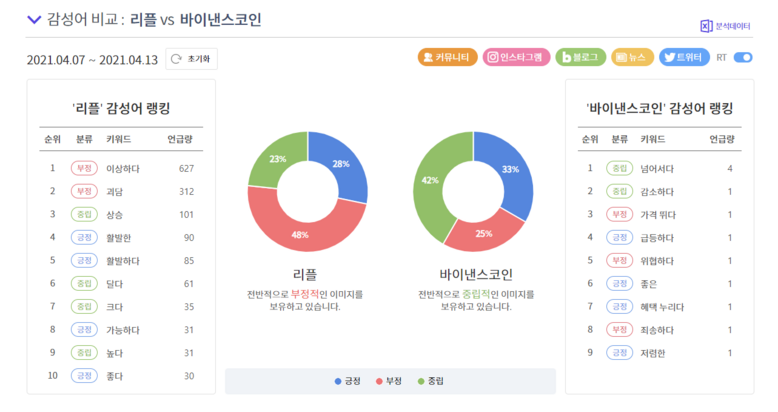Click the 초기화 reset button
The height and width of the screenshot is (412, 778).
[x=192, y=59]
